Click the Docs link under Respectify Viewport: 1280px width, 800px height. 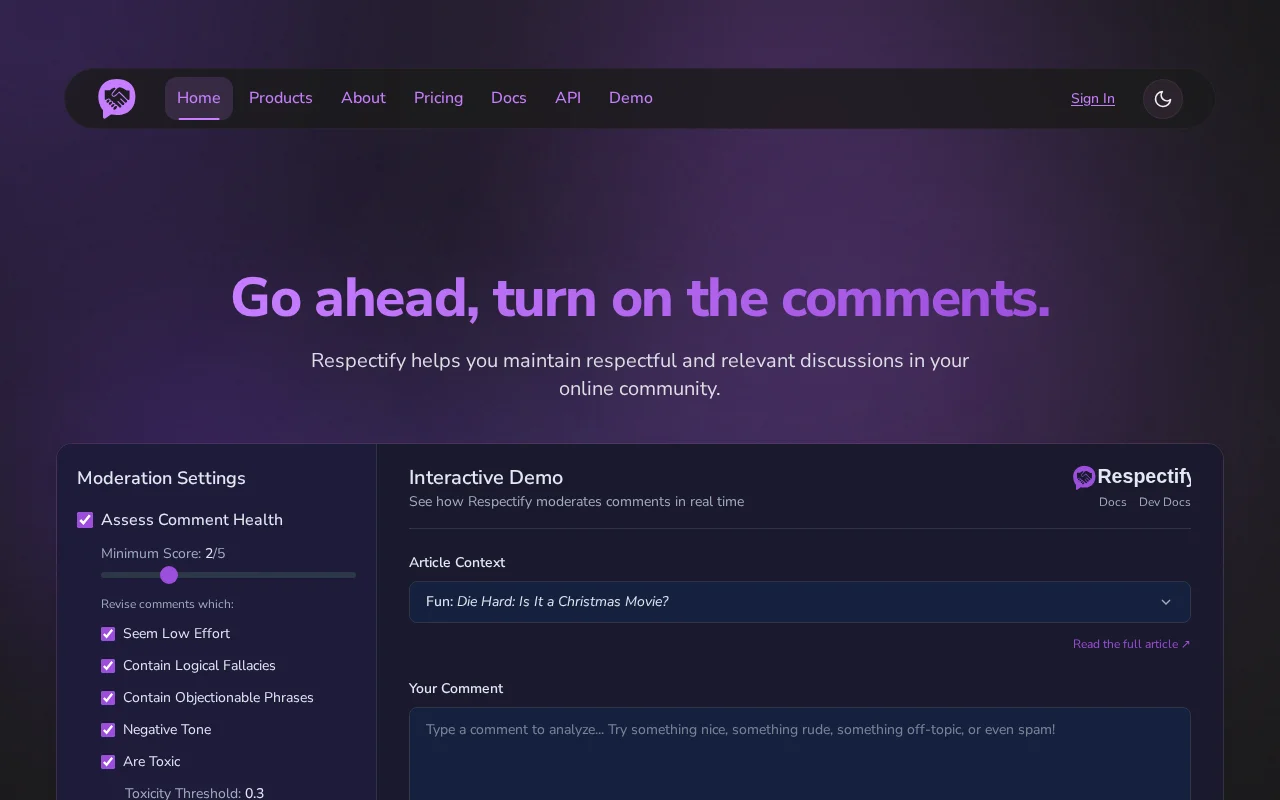click(1113, 502)
